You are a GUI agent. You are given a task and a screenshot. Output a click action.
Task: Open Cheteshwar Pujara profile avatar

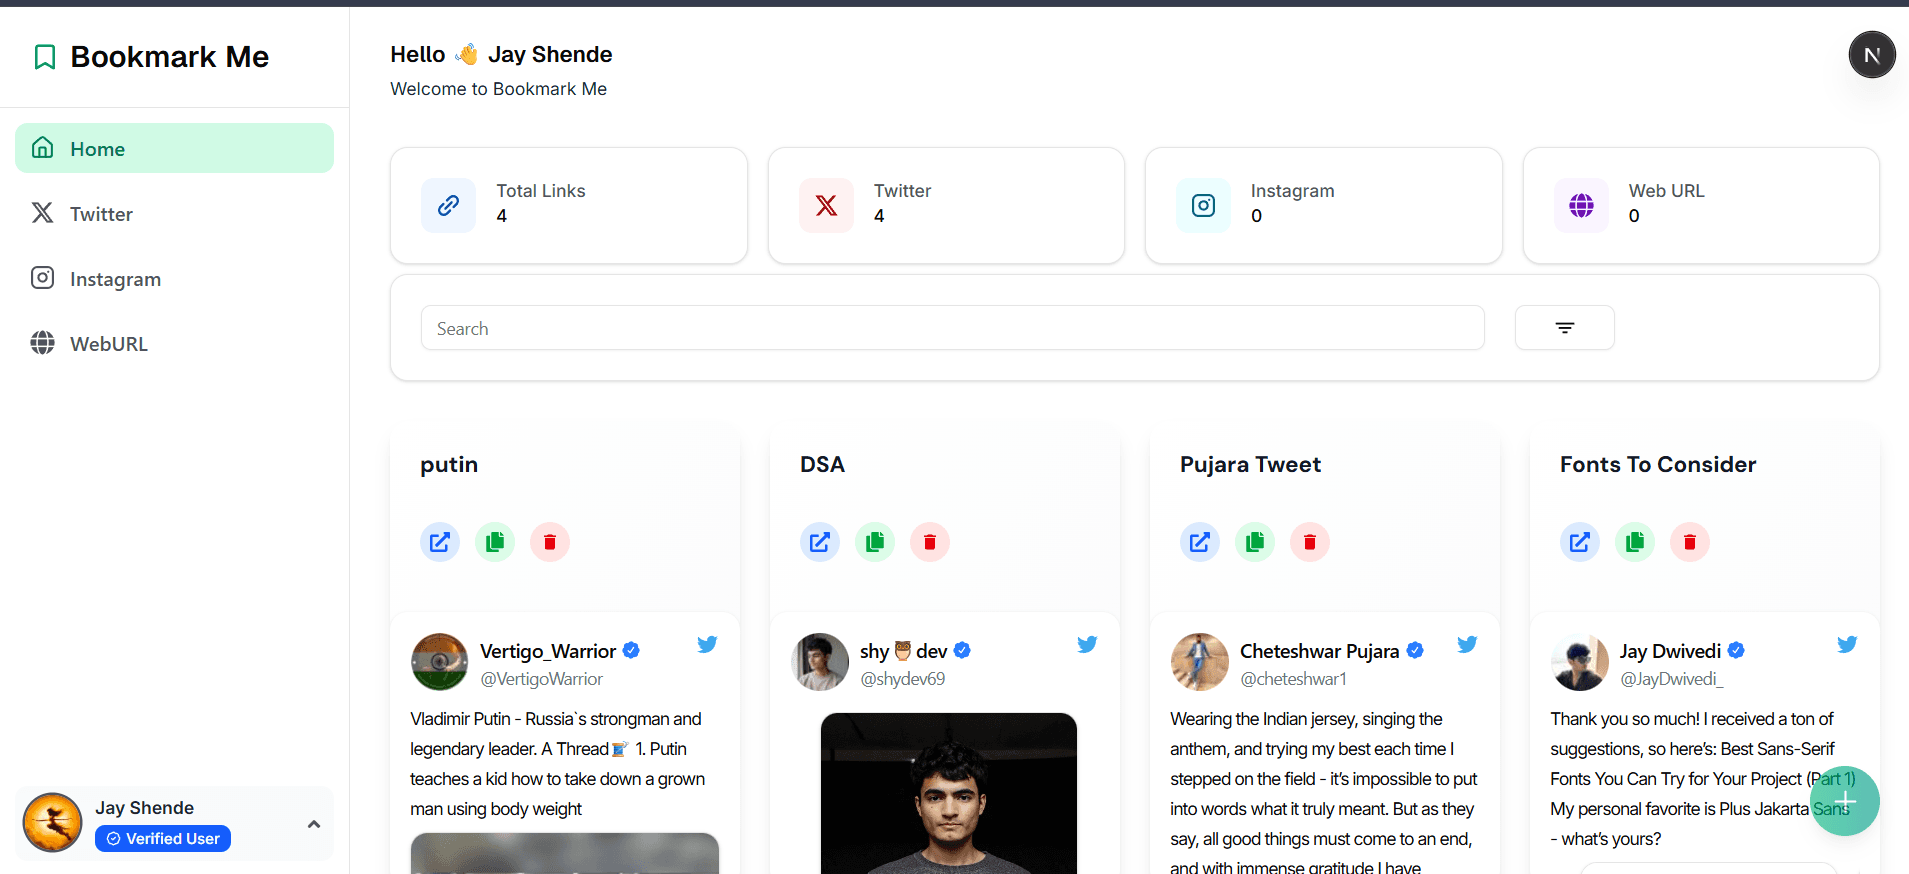1200,662
